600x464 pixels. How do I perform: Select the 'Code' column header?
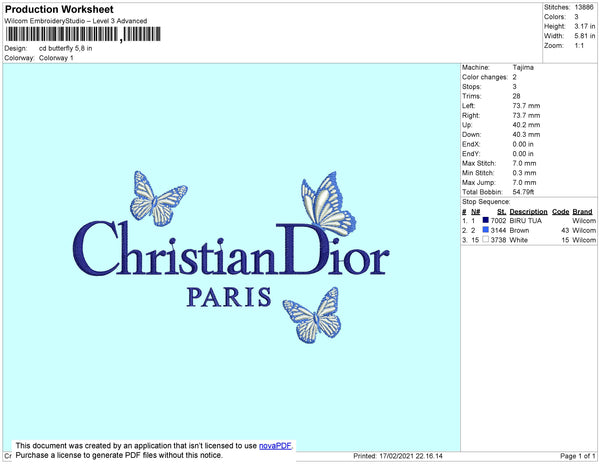pyautogui.click(x=561, y=212)
